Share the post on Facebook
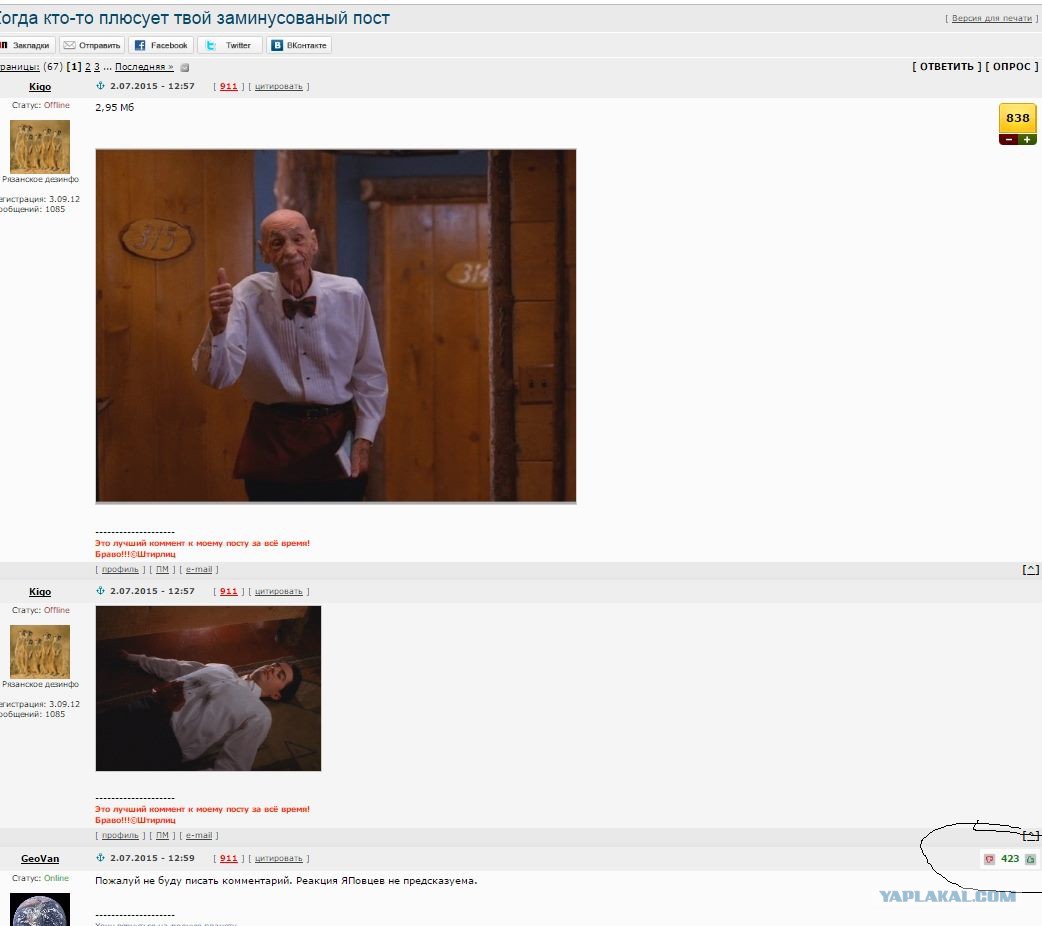This screenshot has width=1042, height=926. [161, 45]
